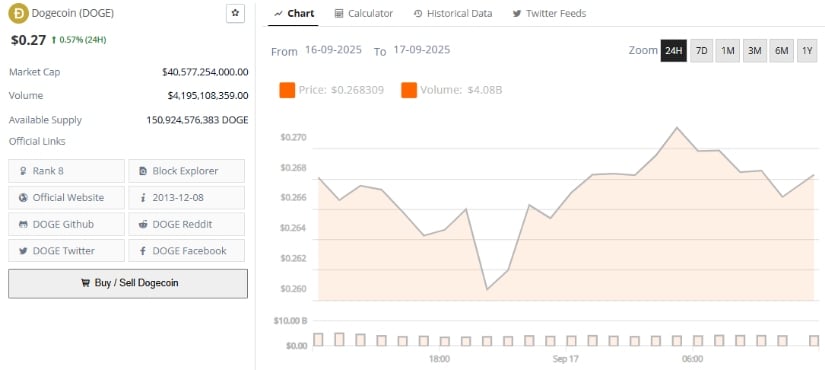The image size is (825, 370).
Task: Open the DOGE Twitter link
Action: coord(66,251)
